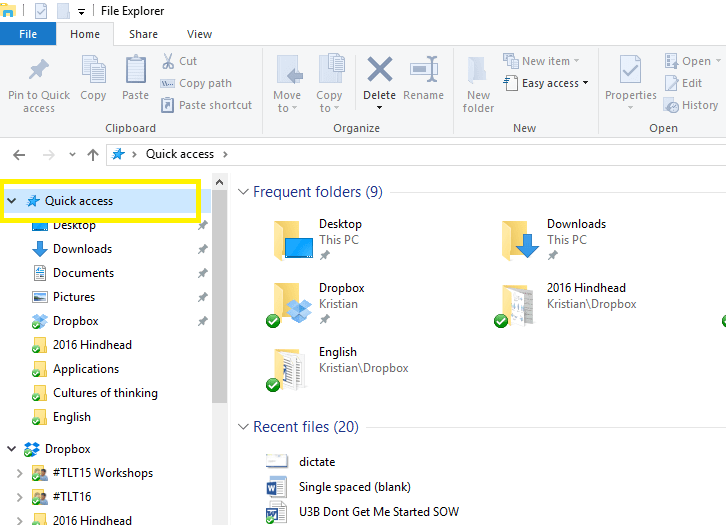Open the File menu

[x=28, y=34]
